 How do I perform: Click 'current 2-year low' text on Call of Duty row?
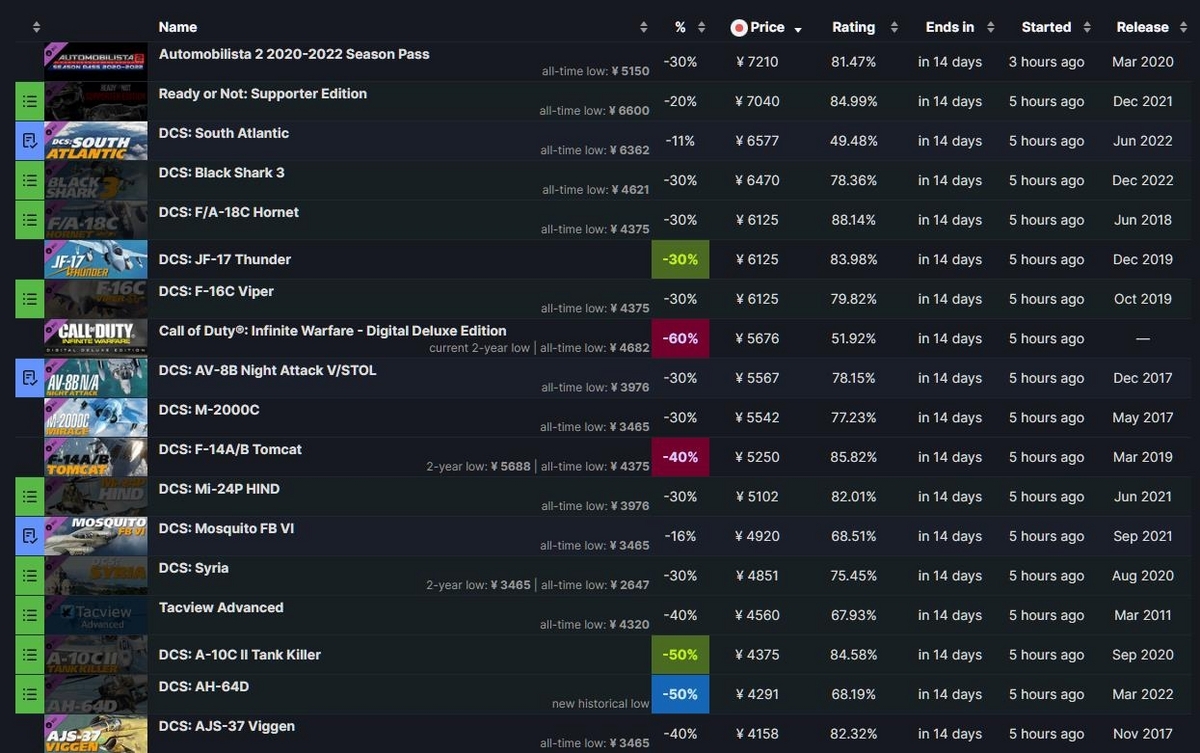coord(479,348)
